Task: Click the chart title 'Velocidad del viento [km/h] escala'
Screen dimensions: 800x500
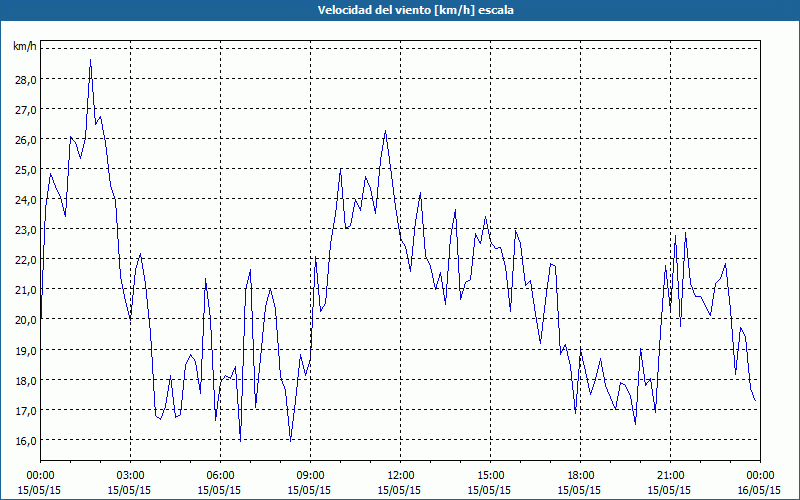Action: [x=415, y=10]
